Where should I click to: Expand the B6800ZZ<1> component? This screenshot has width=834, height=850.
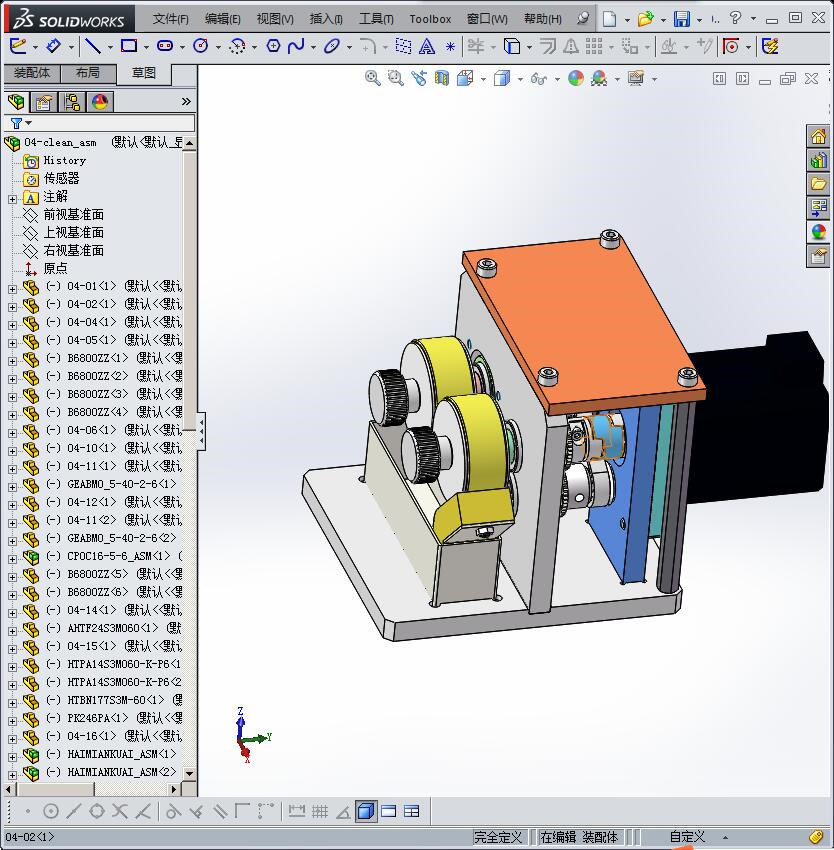pos(12,361)
